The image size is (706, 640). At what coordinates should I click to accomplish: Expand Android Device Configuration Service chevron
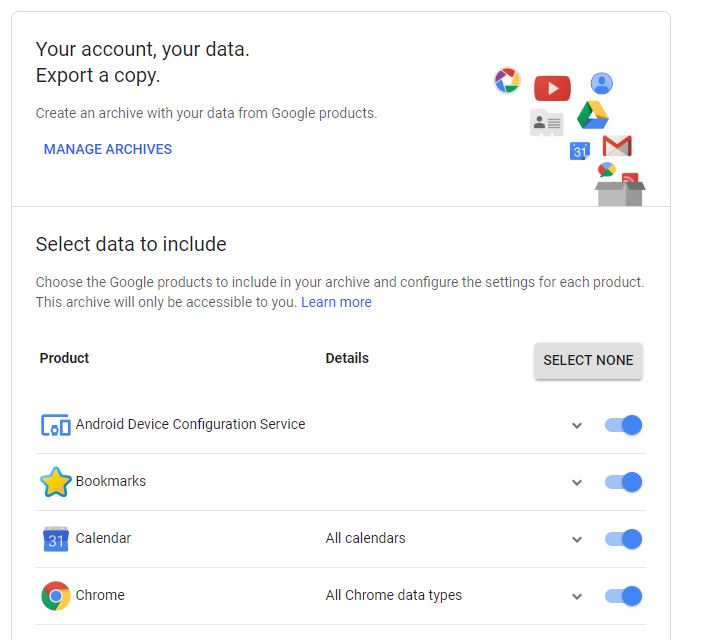coord(577,425)
